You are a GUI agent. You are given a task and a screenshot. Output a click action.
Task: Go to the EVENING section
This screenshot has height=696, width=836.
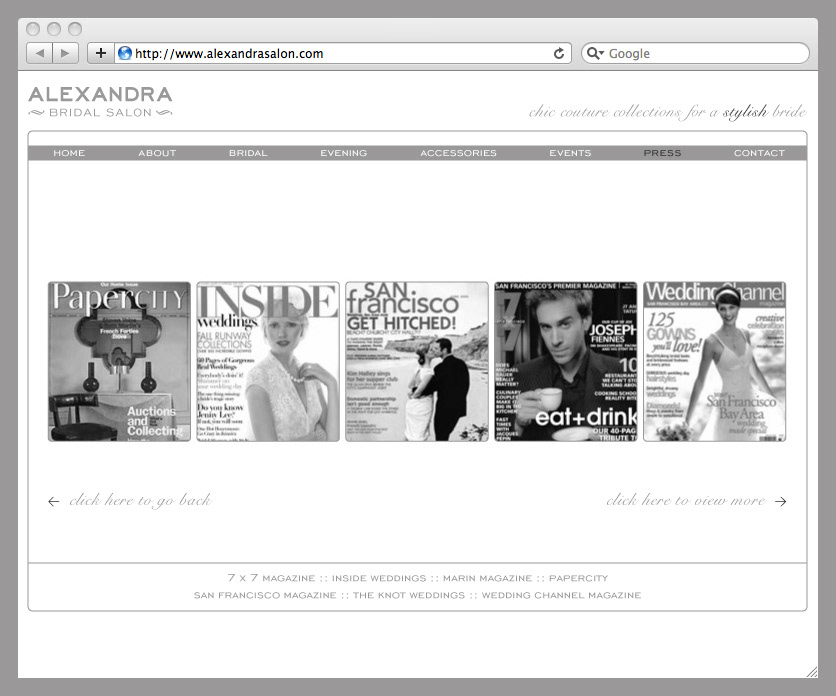[343, 153]
